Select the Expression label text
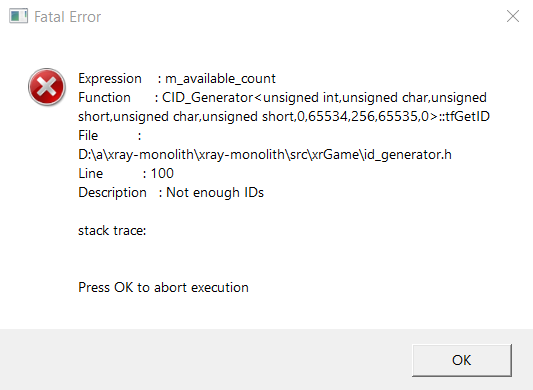This screenshot has height=390, width=533. [x=110, y=79]
